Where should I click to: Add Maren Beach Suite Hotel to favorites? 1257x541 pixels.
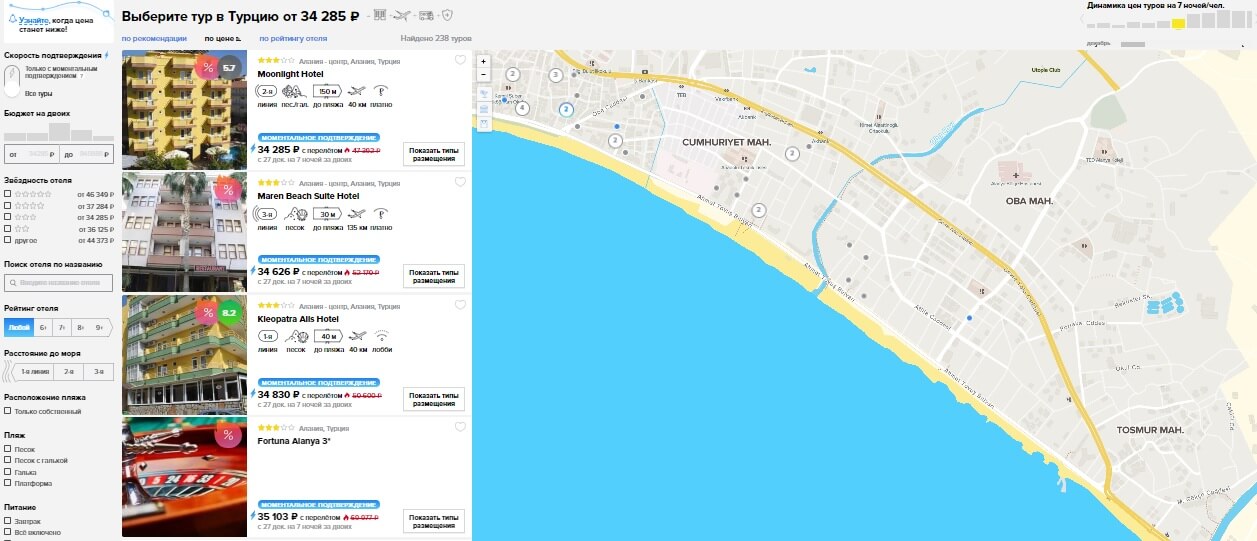pyautogui.click(x=460, y=182)
